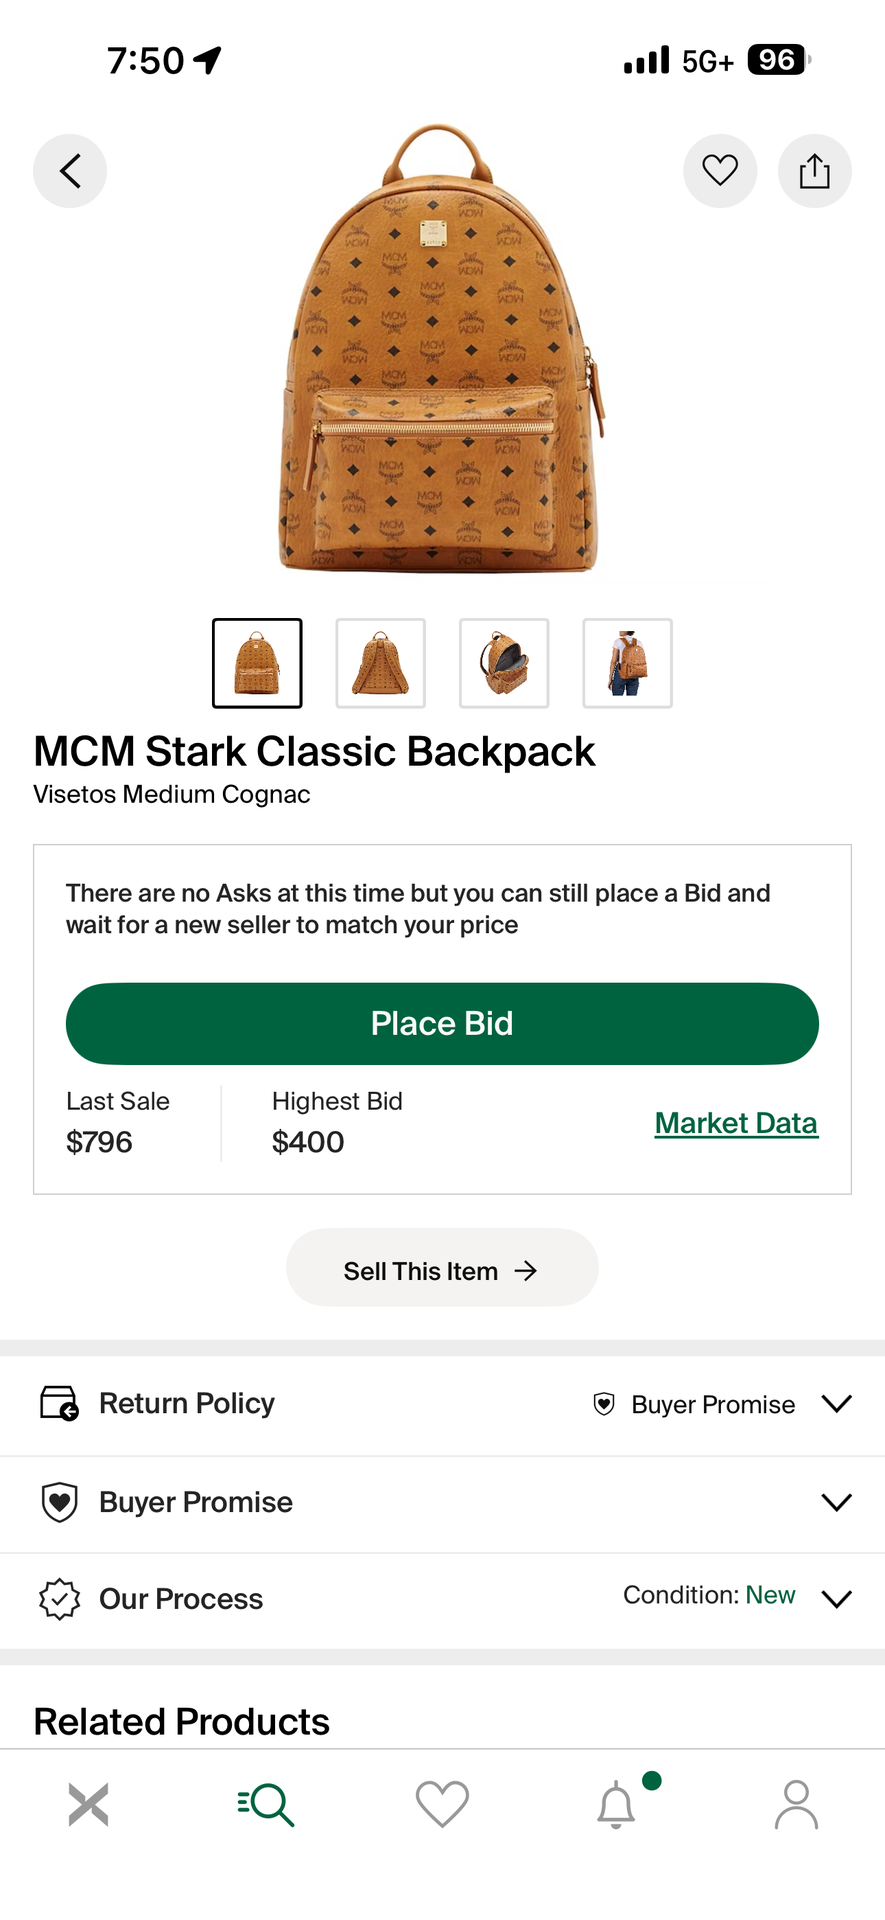885x1920 pixels.
Task: View the open-zipper backpack thumbnail
Action: point(503,663)
